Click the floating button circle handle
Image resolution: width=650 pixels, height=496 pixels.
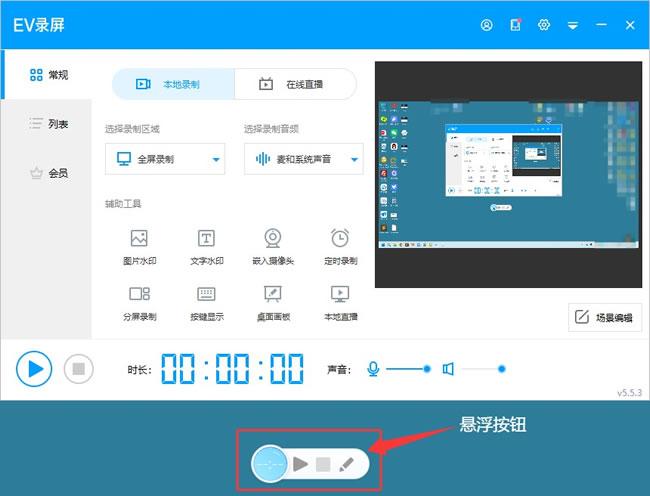click(269, 464)
